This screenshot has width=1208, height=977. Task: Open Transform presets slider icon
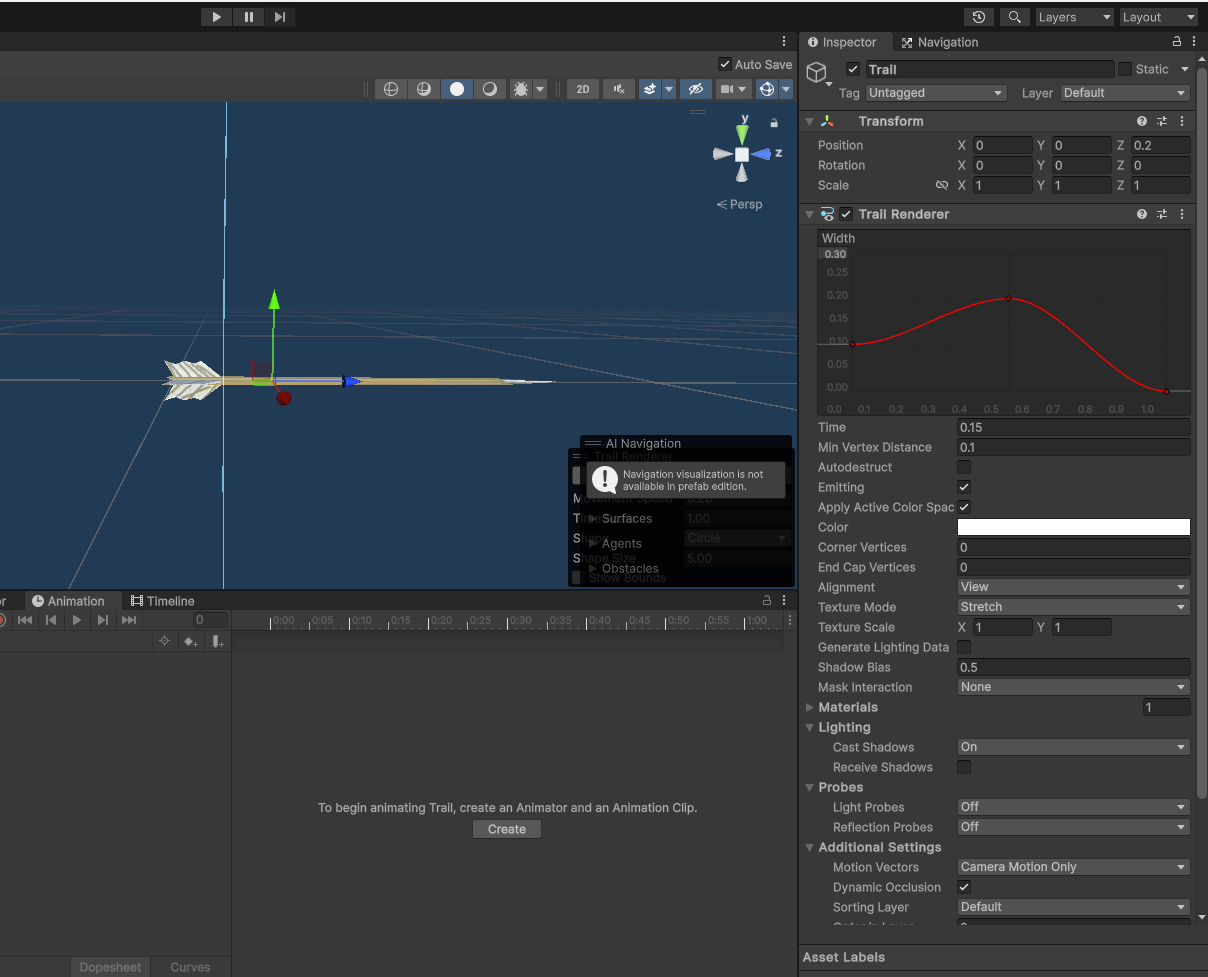(1162, 121)
